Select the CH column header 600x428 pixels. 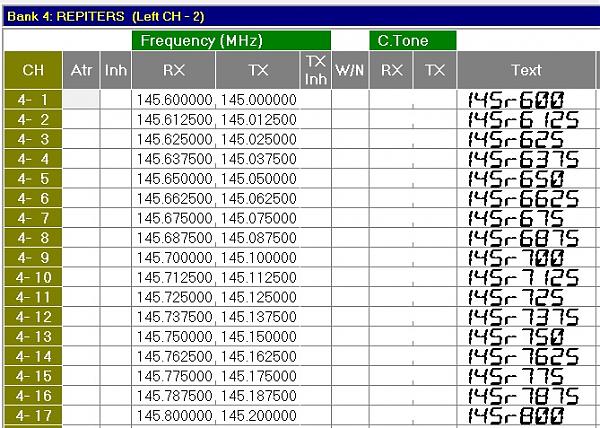tap(33, 70)
